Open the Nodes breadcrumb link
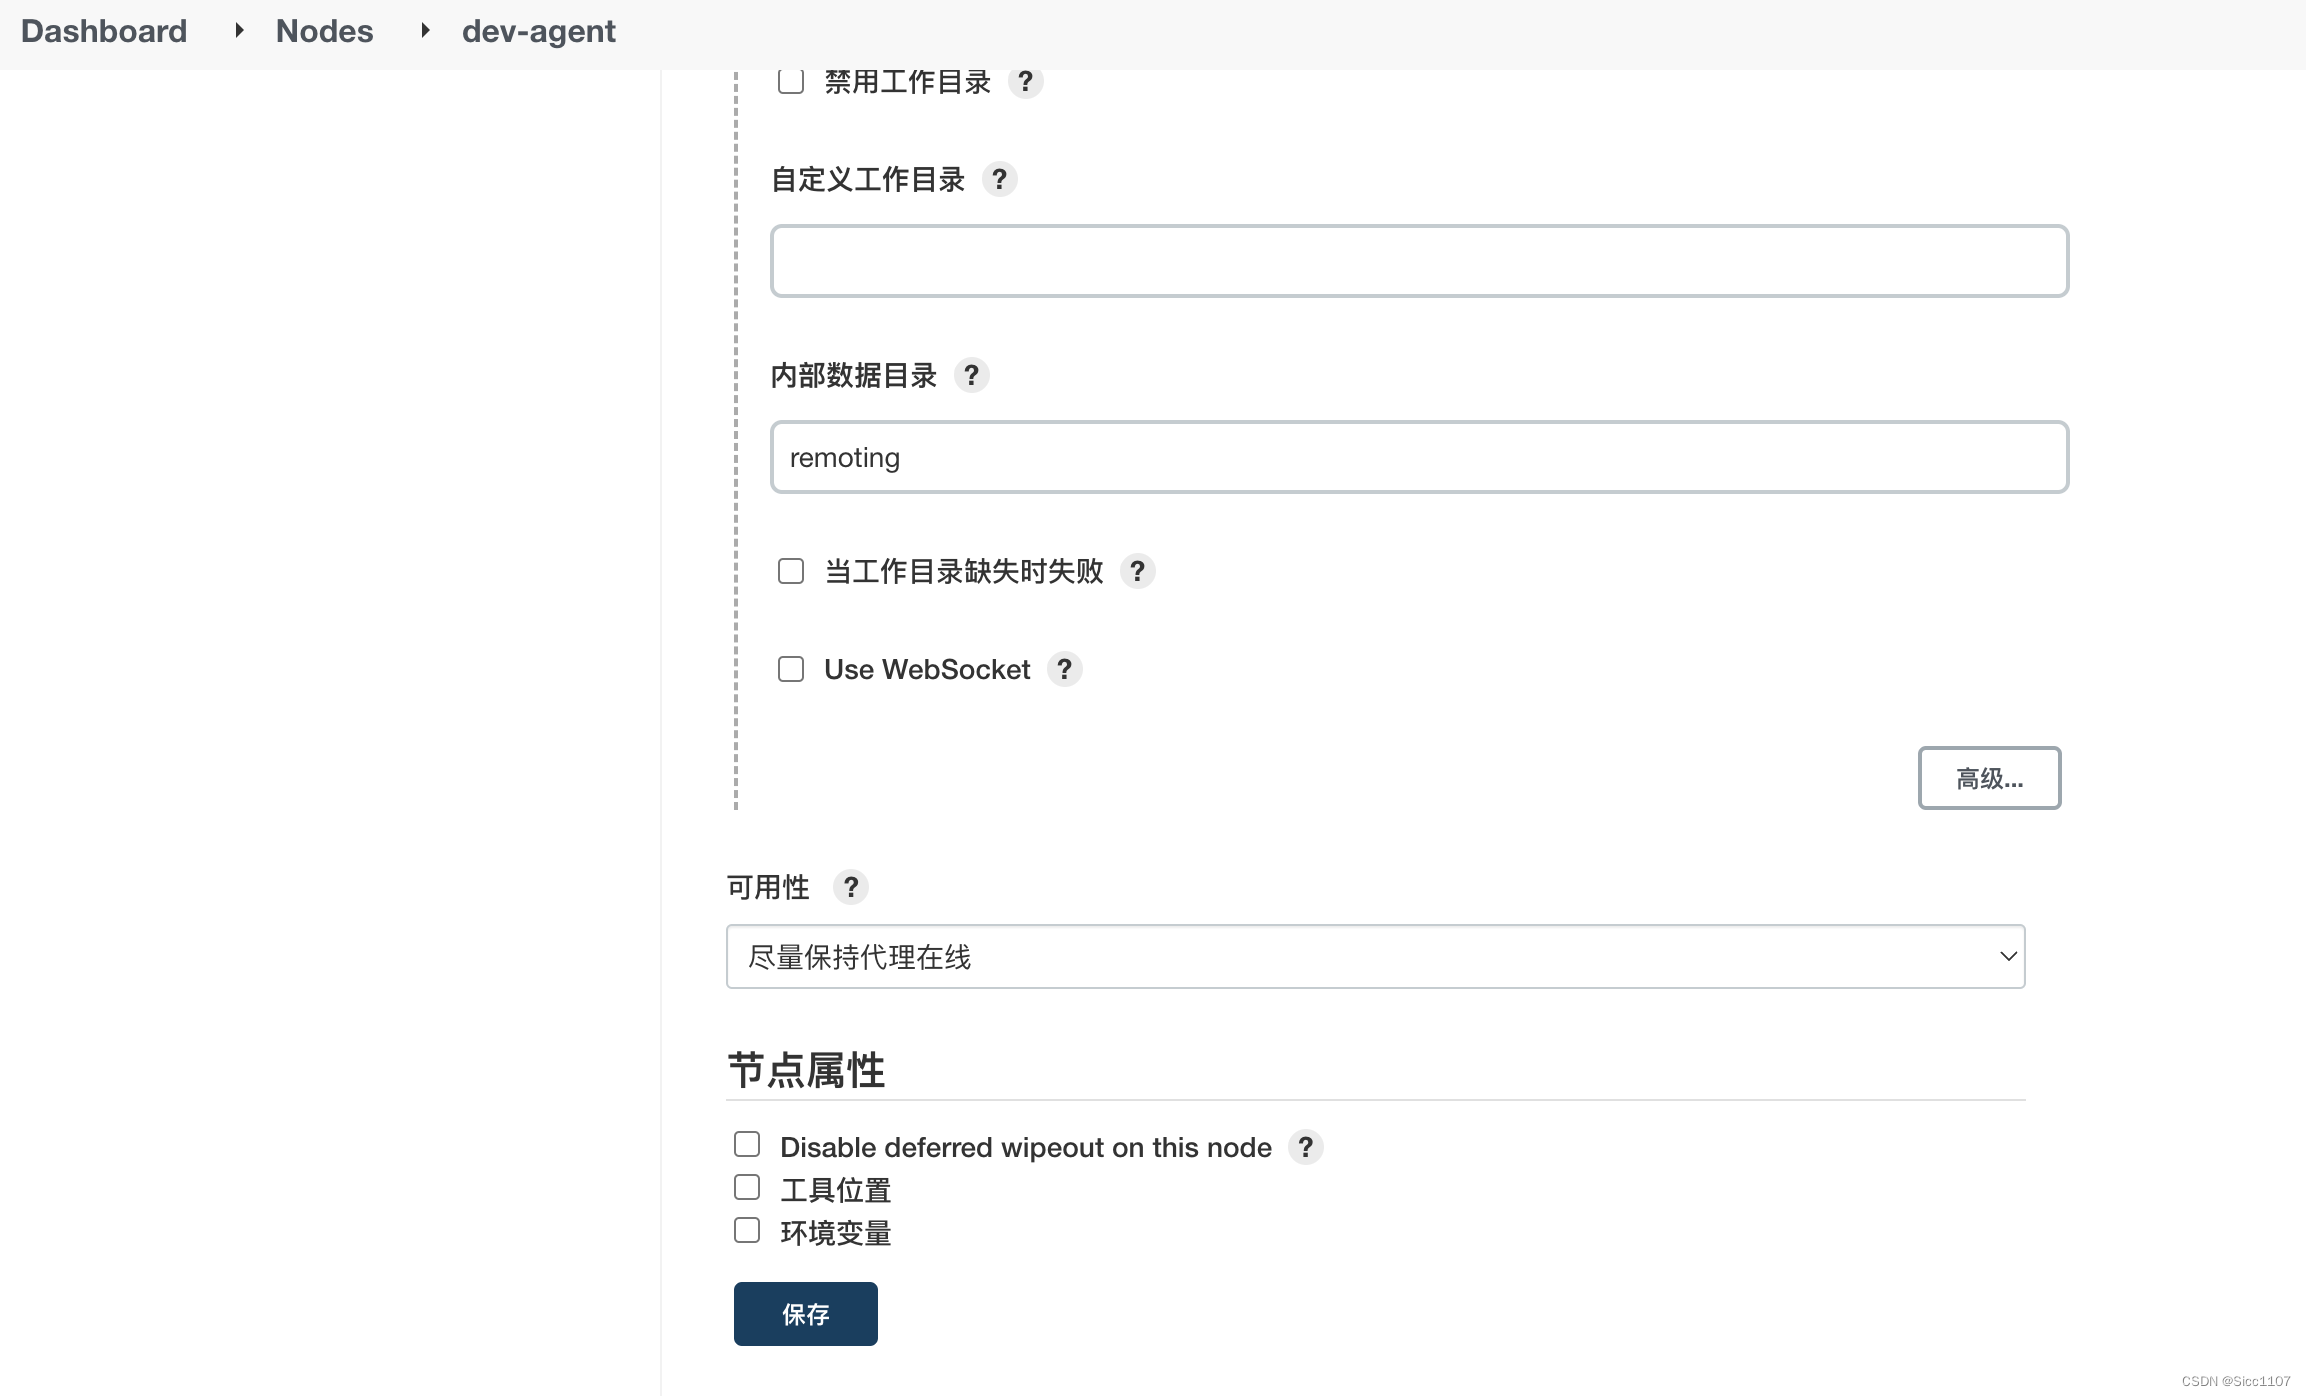The width and height of the screenshot is (2306, 1396). (324, 31)
